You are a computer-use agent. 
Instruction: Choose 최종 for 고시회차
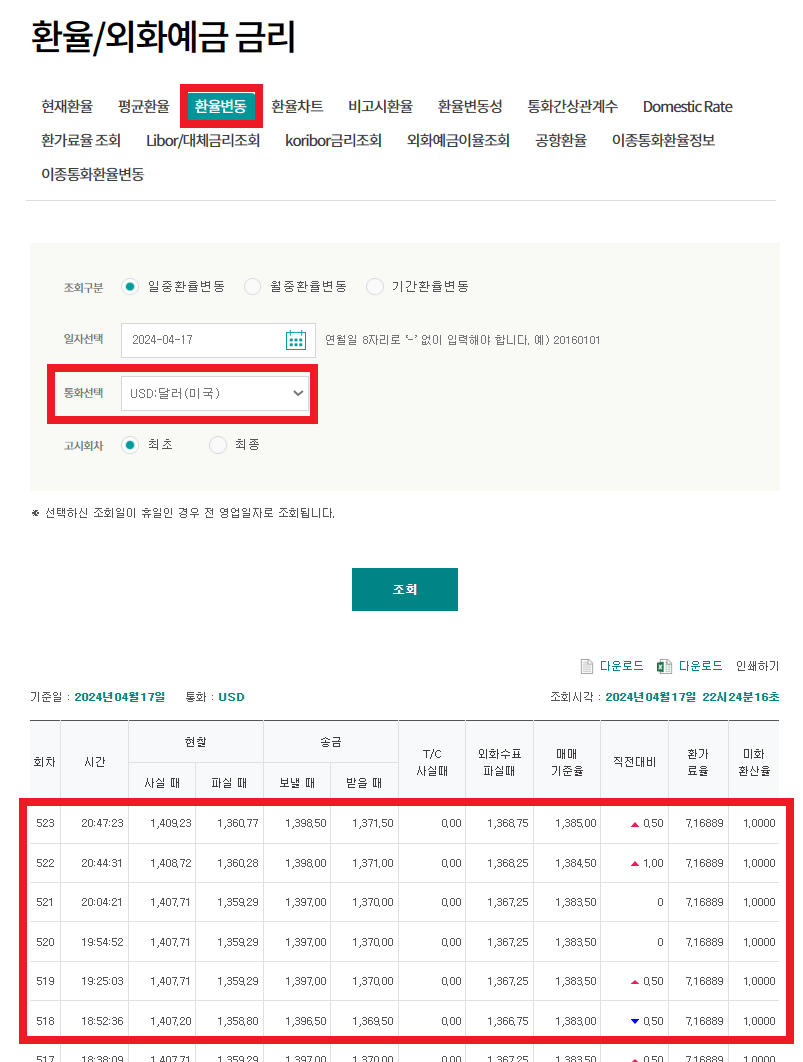pyautogui.click(x=218, y=444)
